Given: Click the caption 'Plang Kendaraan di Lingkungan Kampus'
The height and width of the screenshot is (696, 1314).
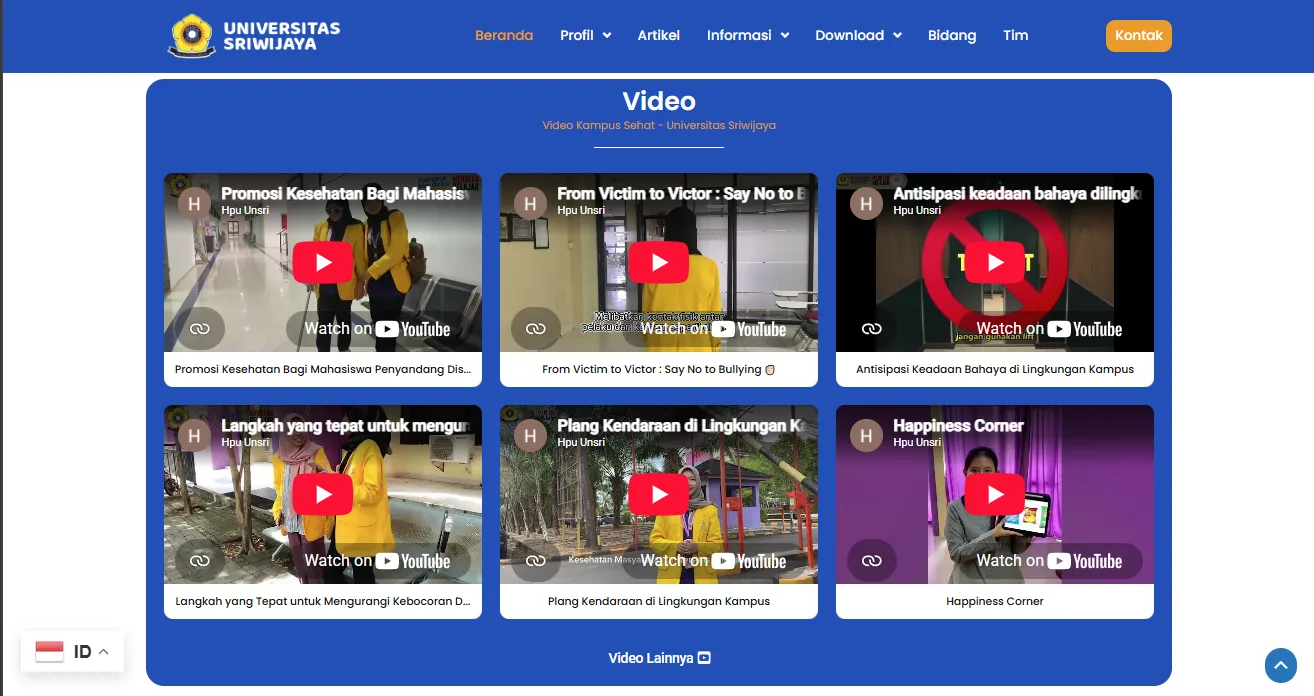Looking at the screenshot, I should point(659,601).
